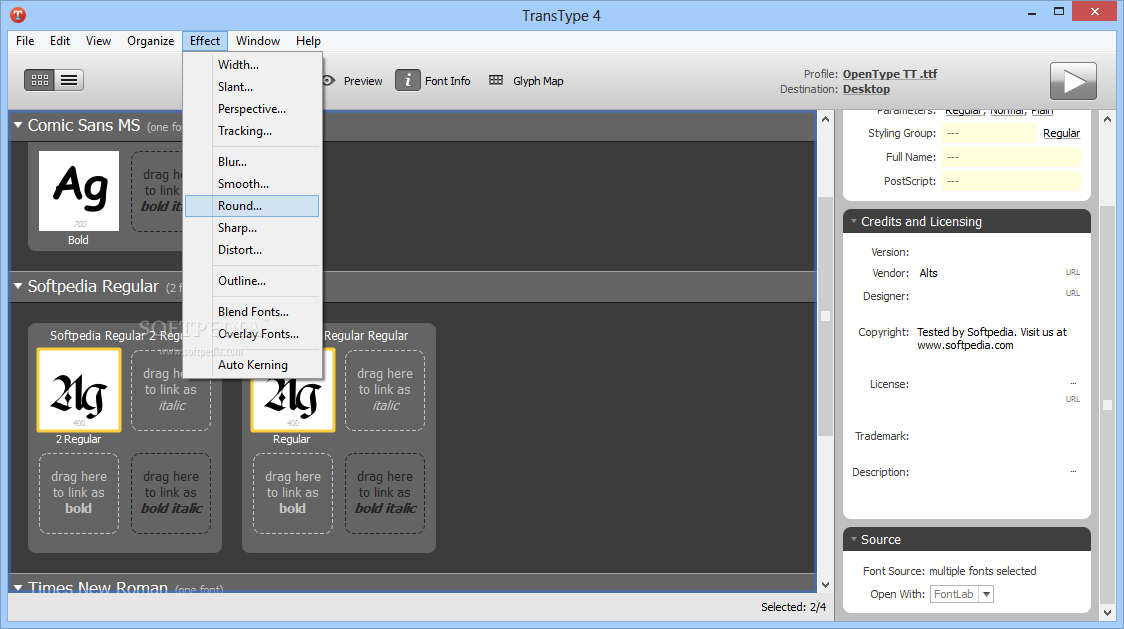
Task: Select the Comic Sans MS Bold thumbnail
Action: tap(79, 191)
